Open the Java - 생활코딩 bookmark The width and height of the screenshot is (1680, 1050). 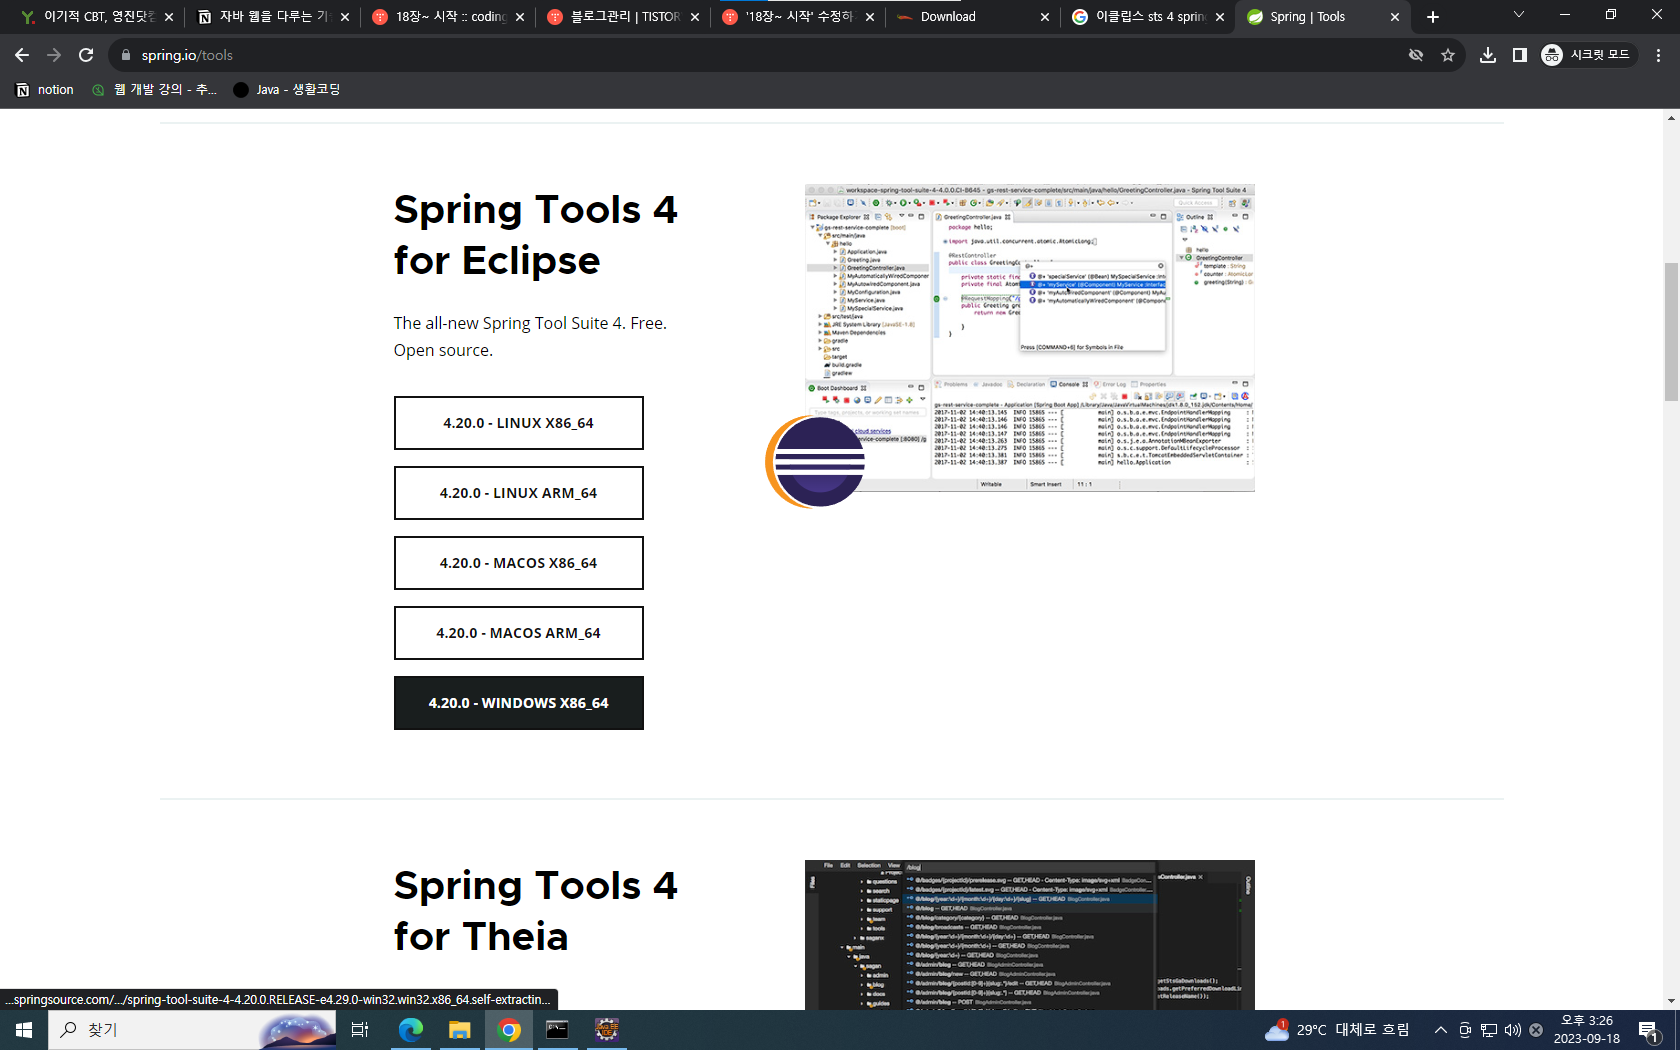[x=287, y=90]
